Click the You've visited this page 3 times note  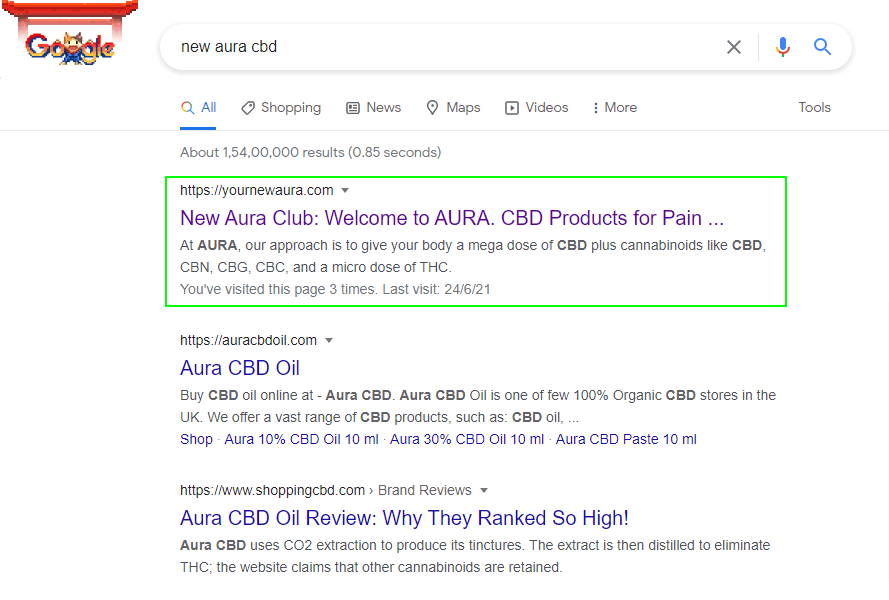[335, 290]
